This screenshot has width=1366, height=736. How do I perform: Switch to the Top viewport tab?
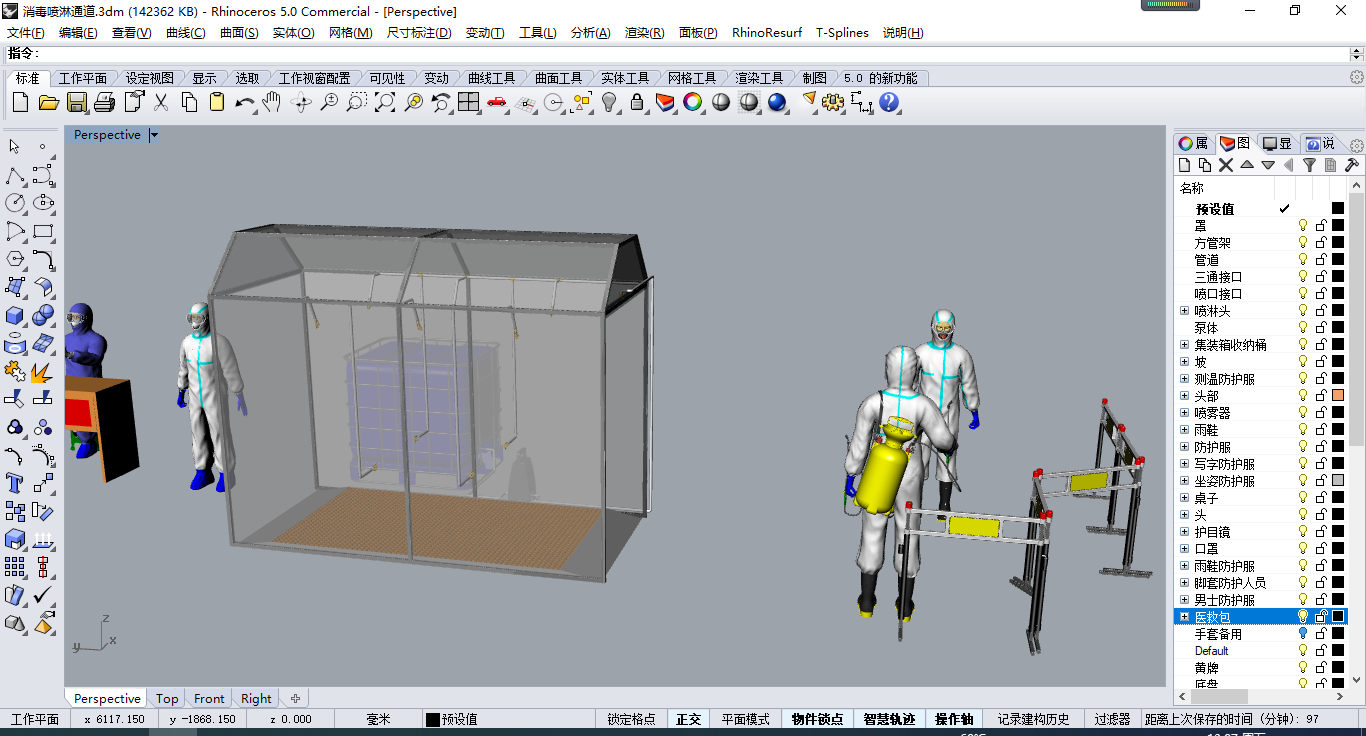tap(167, 699)
